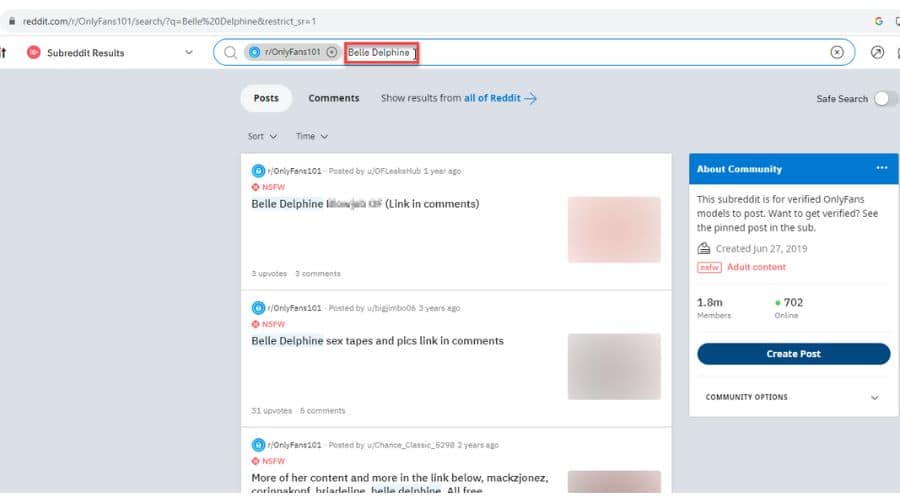Click NSFW tag on the bigjimbo06 post
The image size is (900, 500).
[268, 324]
